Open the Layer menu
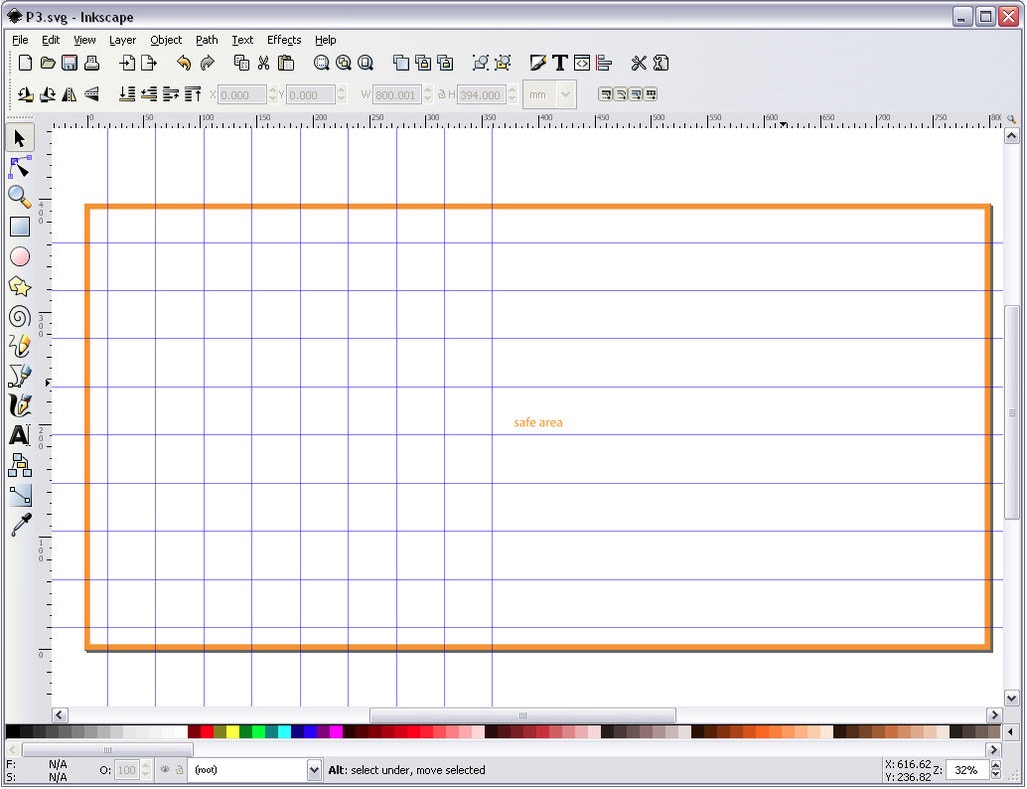The width and height of the screenshot is (1027, 789). 122,40
